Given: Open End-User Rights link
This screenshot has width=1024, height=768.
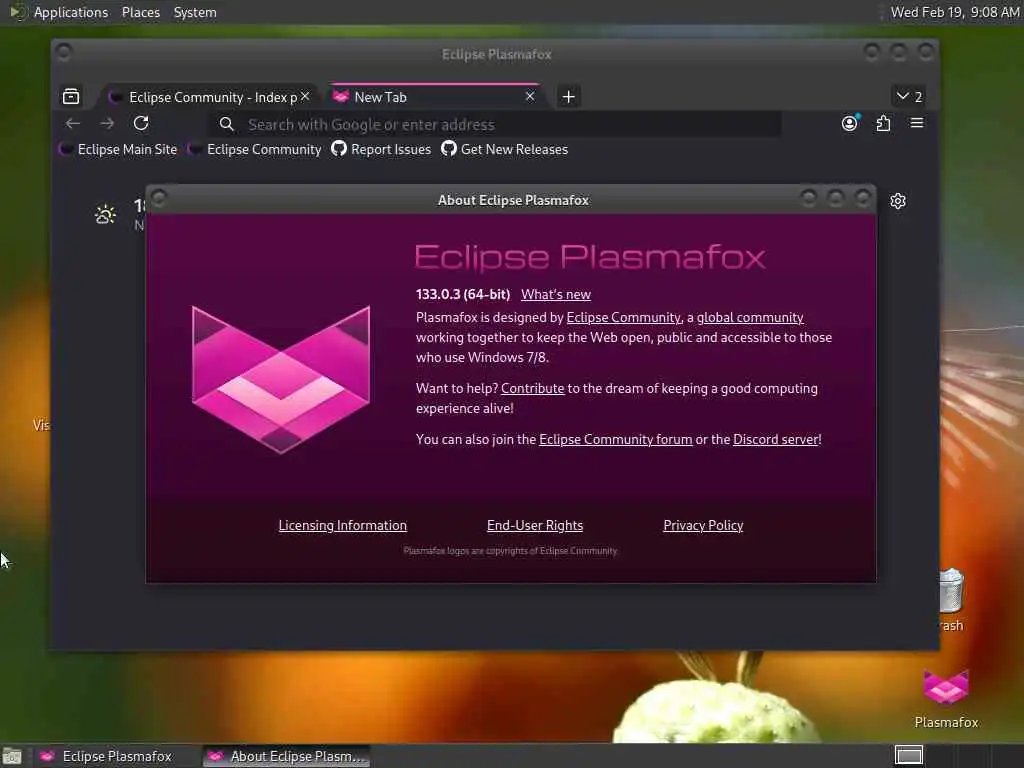Looking at the screenshot, I should [535, 526].
